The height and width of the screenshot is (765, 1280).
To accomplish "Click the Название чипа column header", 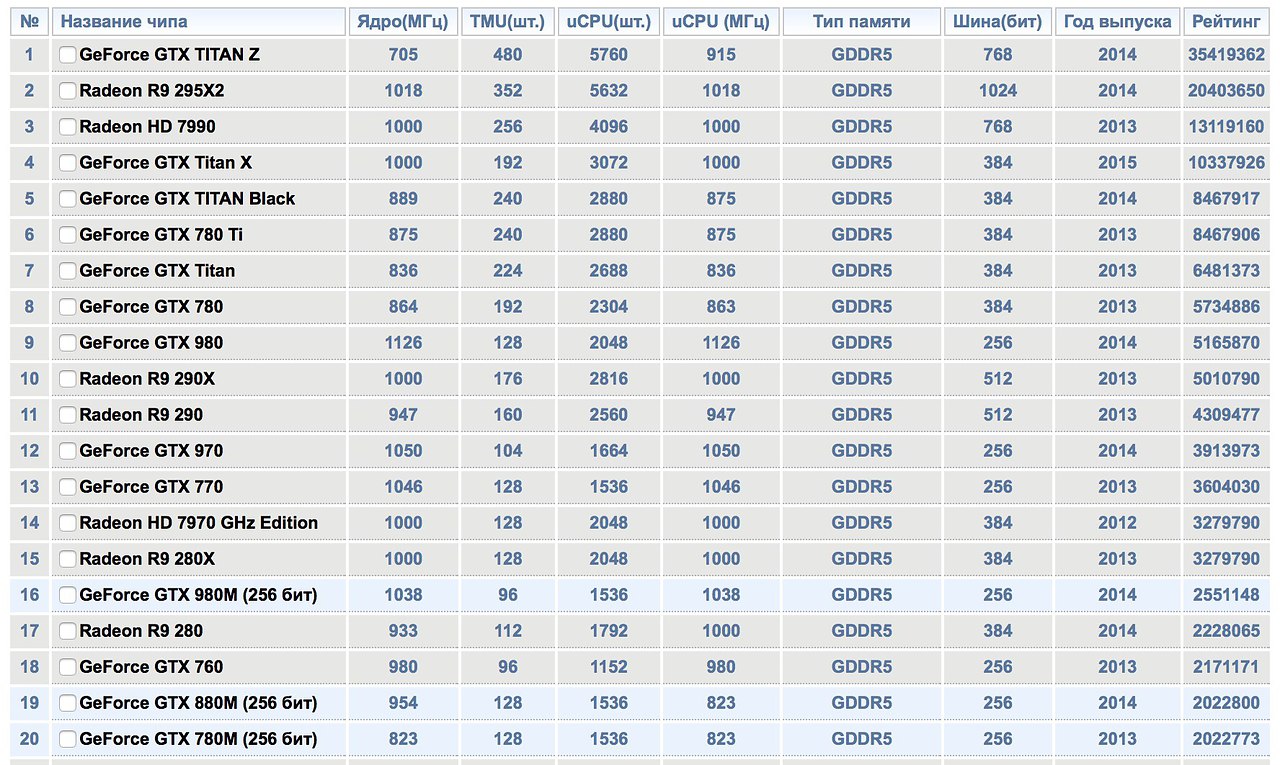I will click(x=124, y=21).
